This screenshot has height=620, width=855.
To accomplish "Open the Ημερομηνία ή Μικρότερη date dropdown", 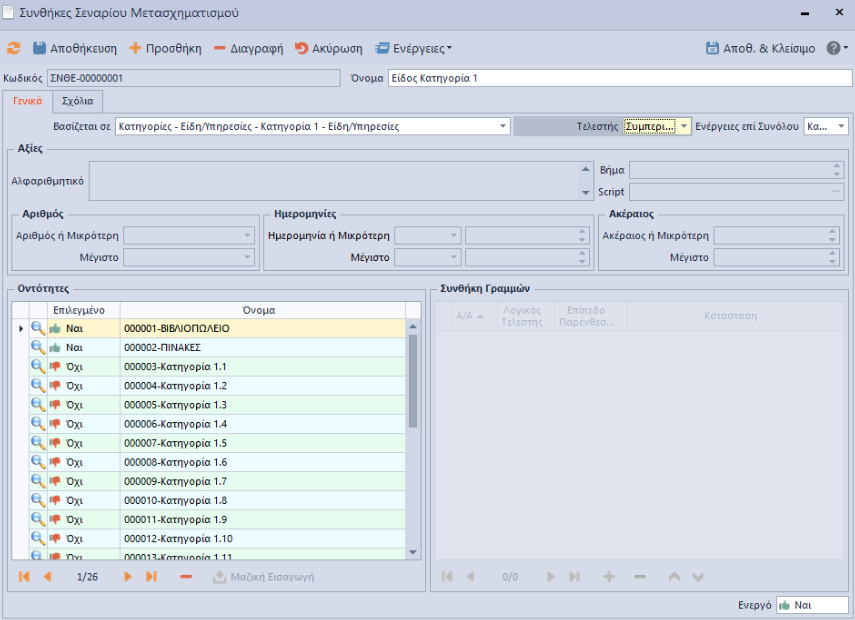I will click(454, 236).
